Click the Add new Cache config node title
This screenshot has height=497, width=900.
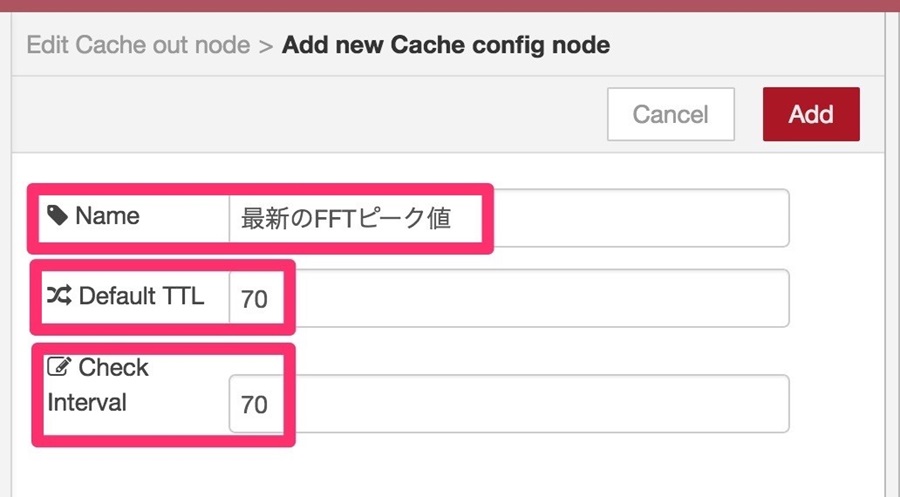445,45
